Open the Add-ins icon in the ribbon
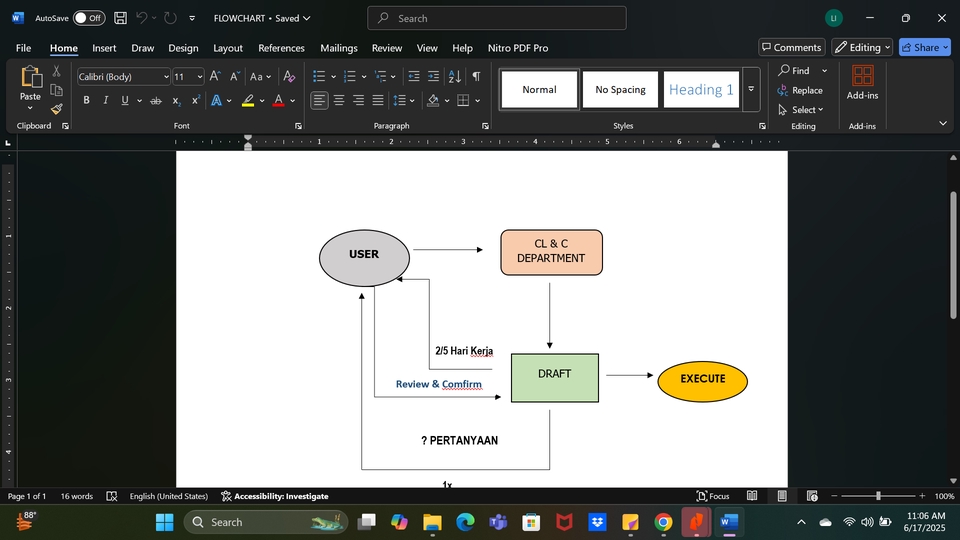Image resolution: width=960 pixels, height=540 pixels. click(x=862, y=83)
